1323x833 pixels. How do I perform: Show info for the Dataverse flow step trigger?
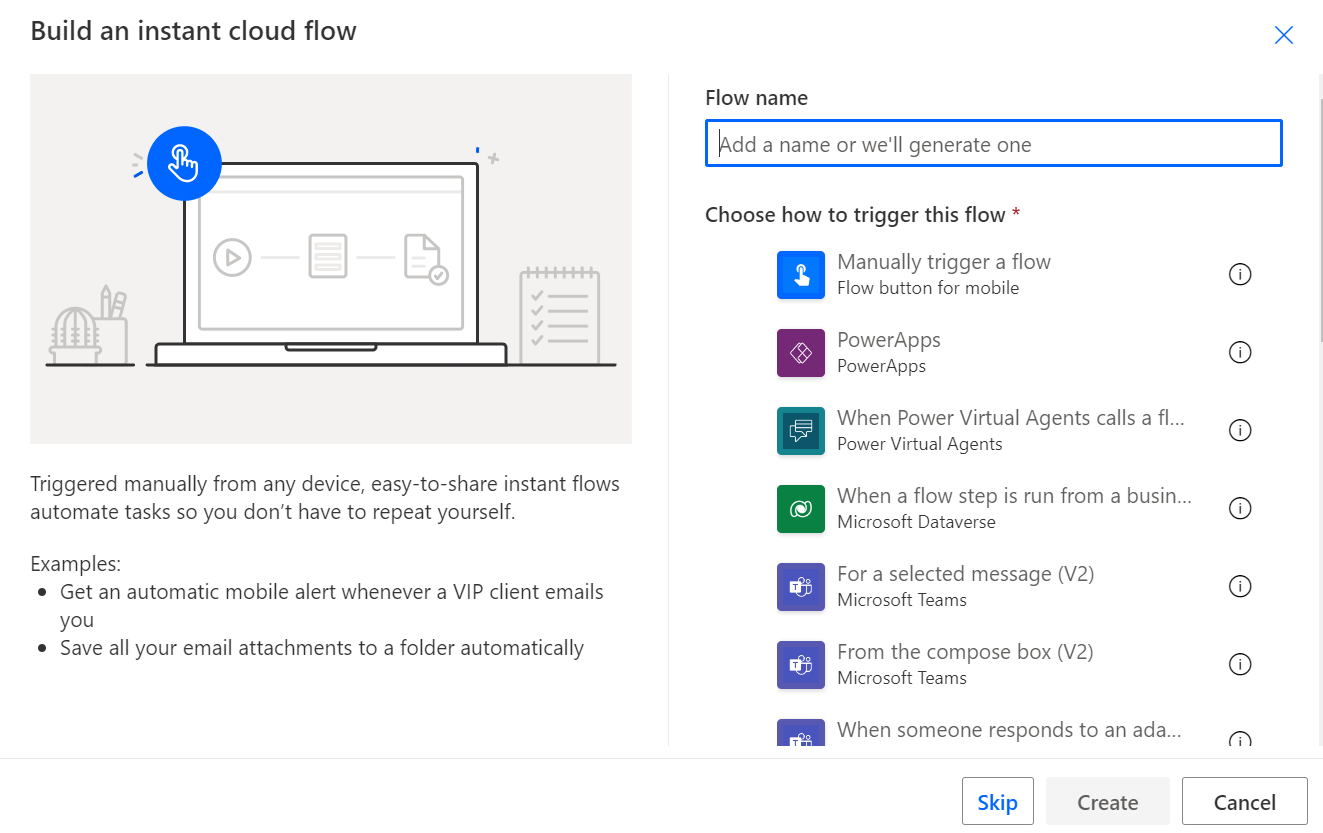(1240, 508)
